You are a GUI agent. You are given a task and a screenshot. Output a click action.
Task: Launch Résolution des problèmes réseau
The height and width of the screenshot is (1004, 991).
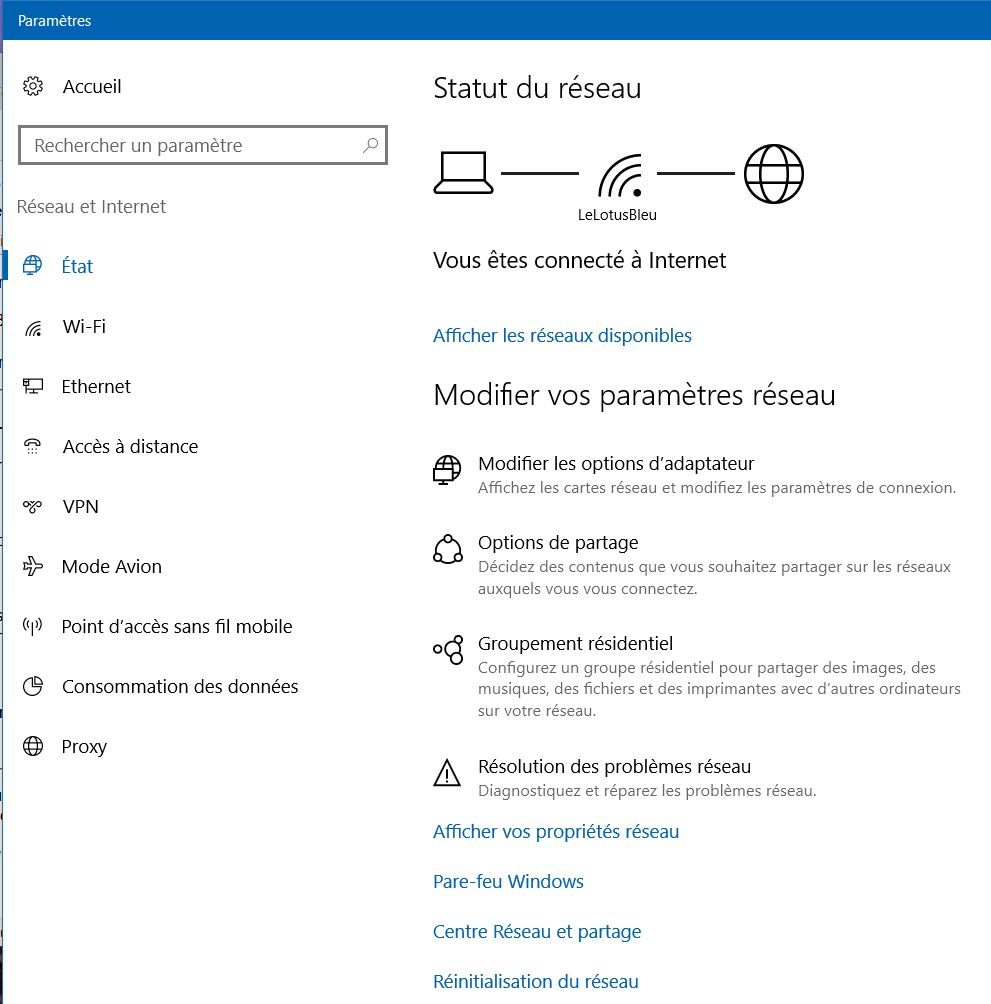[x=615, y=766]
